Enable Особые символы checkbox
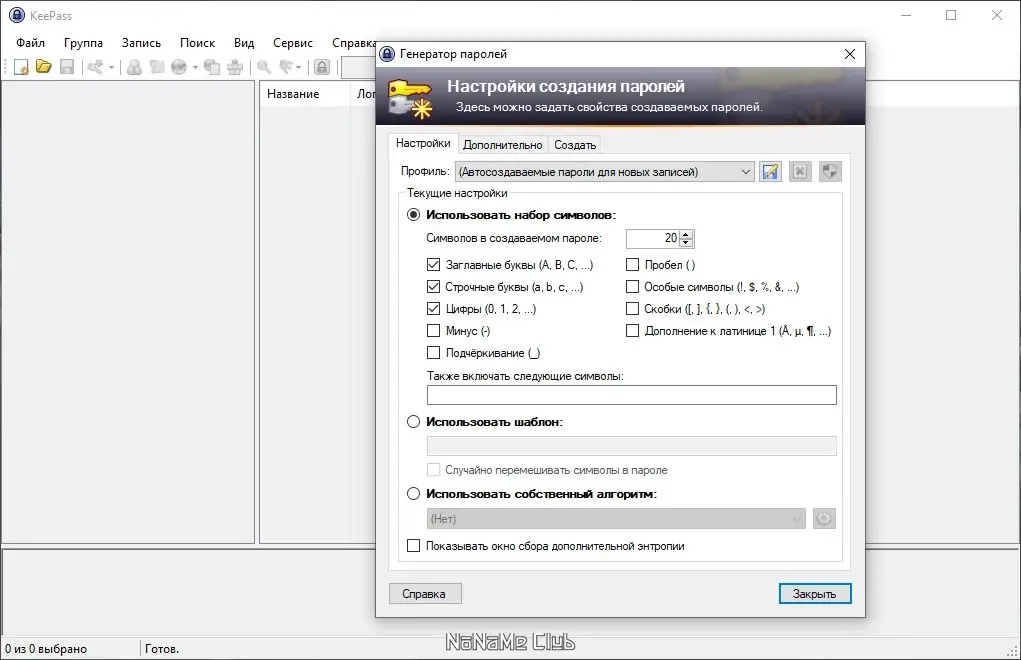Screen dimensions: 1021x660 [x=632, y=287]
